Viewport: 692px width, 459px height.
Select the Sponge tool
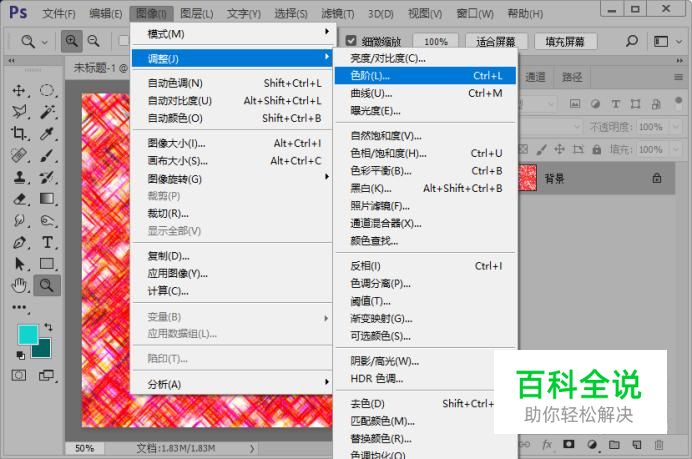point(47,220)
